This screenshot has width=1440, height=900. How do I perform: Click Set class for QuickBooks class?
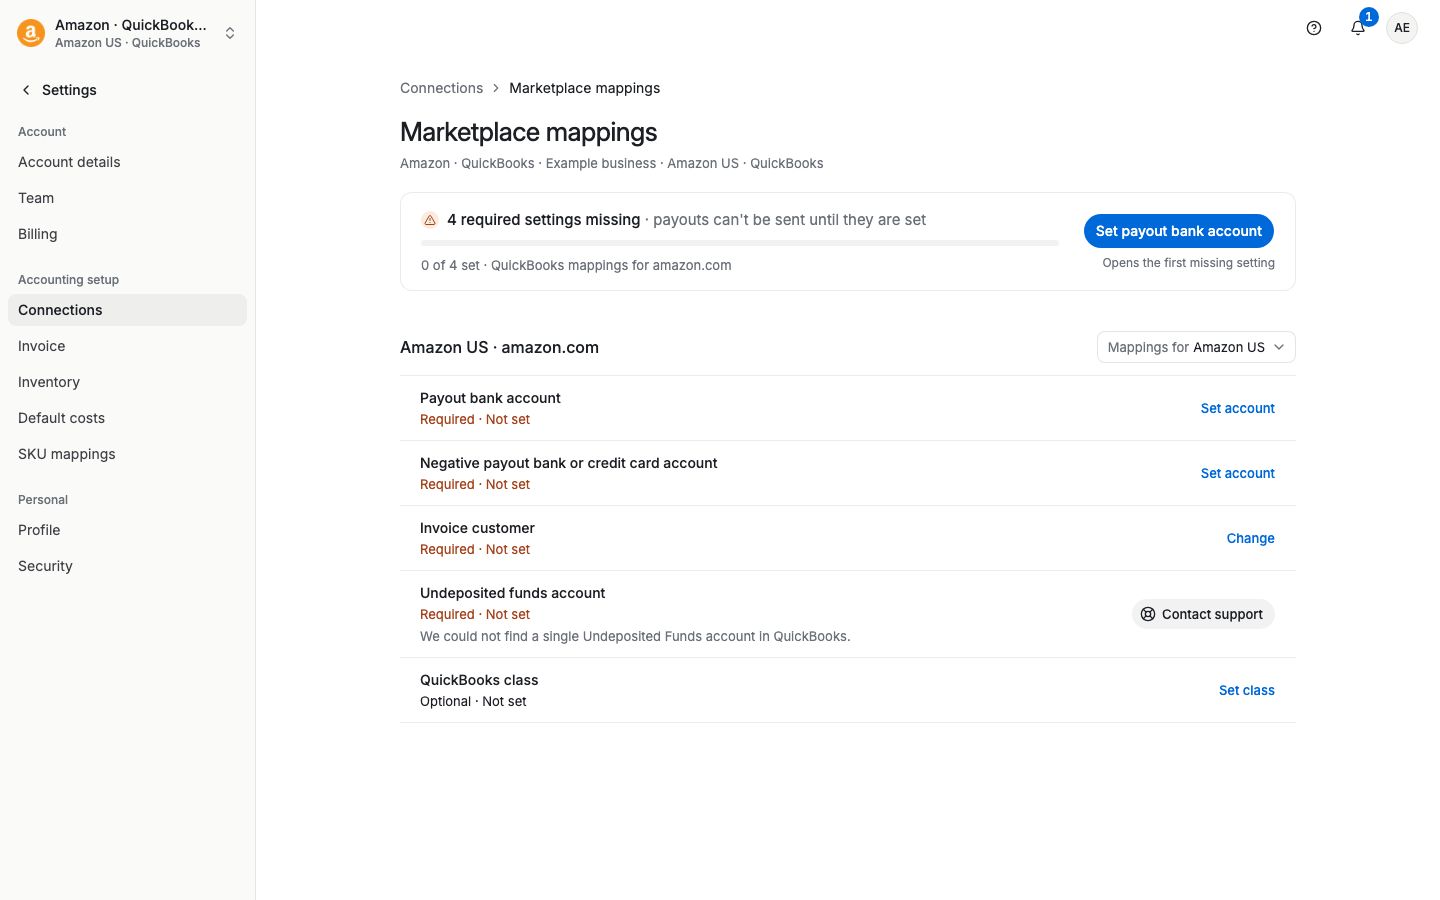pos(1246,690)
